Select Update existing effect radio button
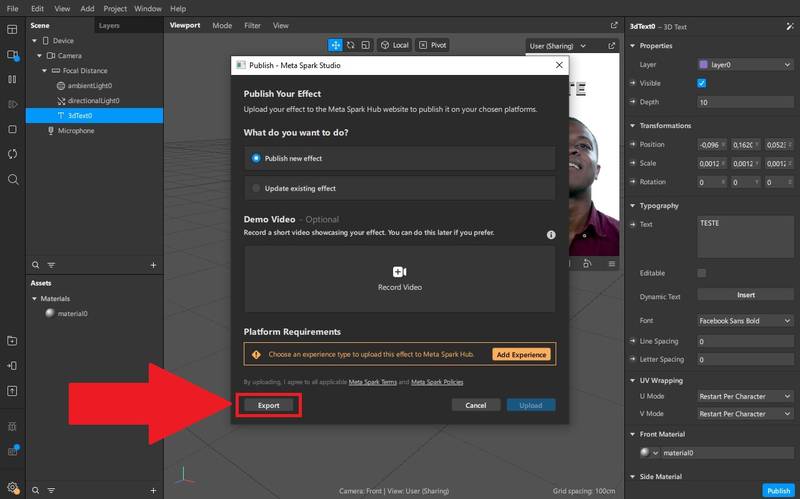 (x=256, y=188)
